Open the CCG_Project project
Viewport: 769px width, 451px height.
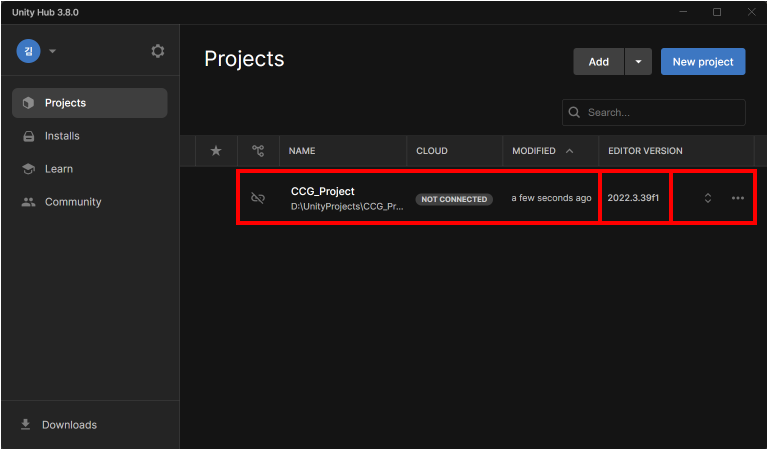pyautogui.click(x=322, y=191)
